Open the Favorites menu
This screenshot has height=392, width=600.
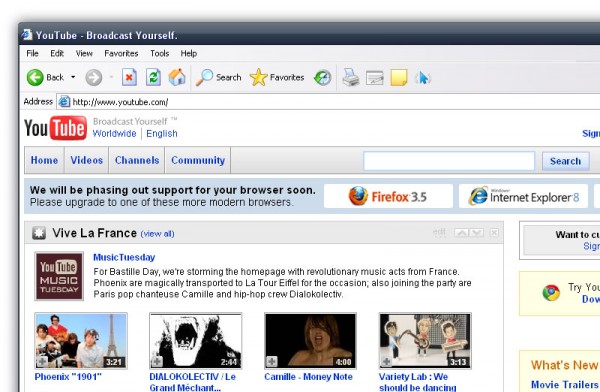click(x=121, y=53)
